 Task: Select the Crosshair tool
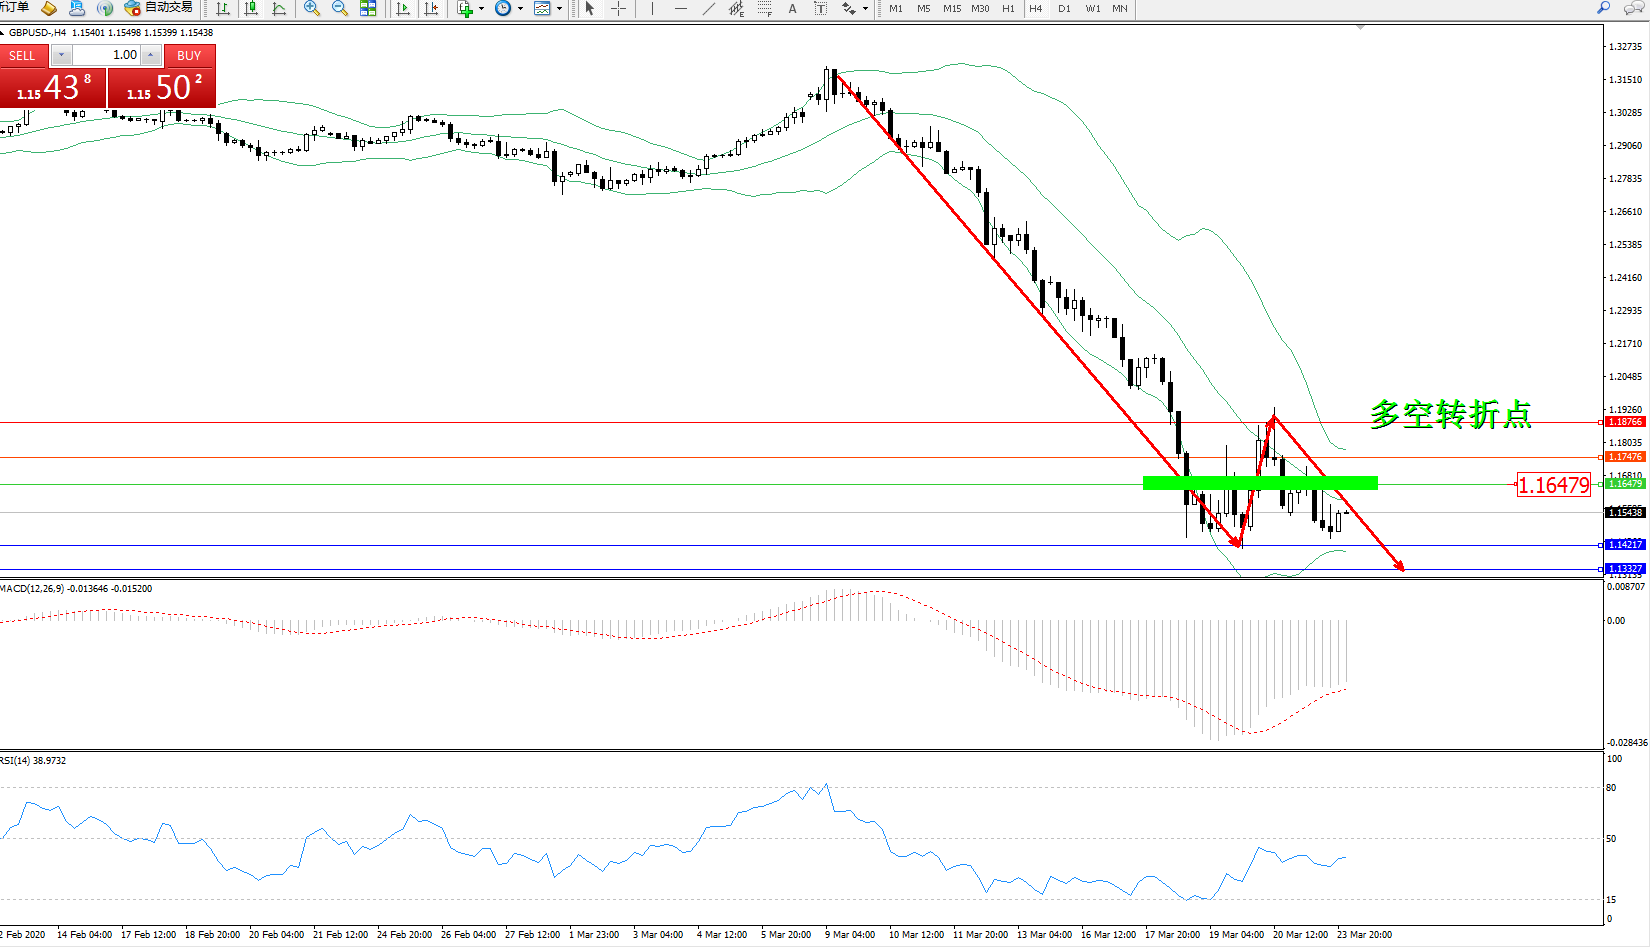point(618,9)
